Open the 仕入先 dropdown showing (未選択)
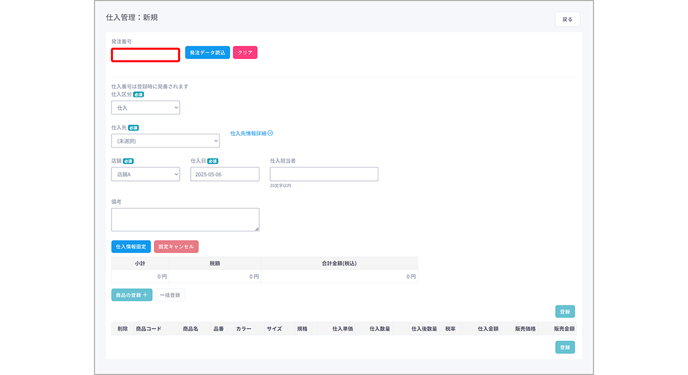Viewport: 688px width, 375px height. click(165, 141)
